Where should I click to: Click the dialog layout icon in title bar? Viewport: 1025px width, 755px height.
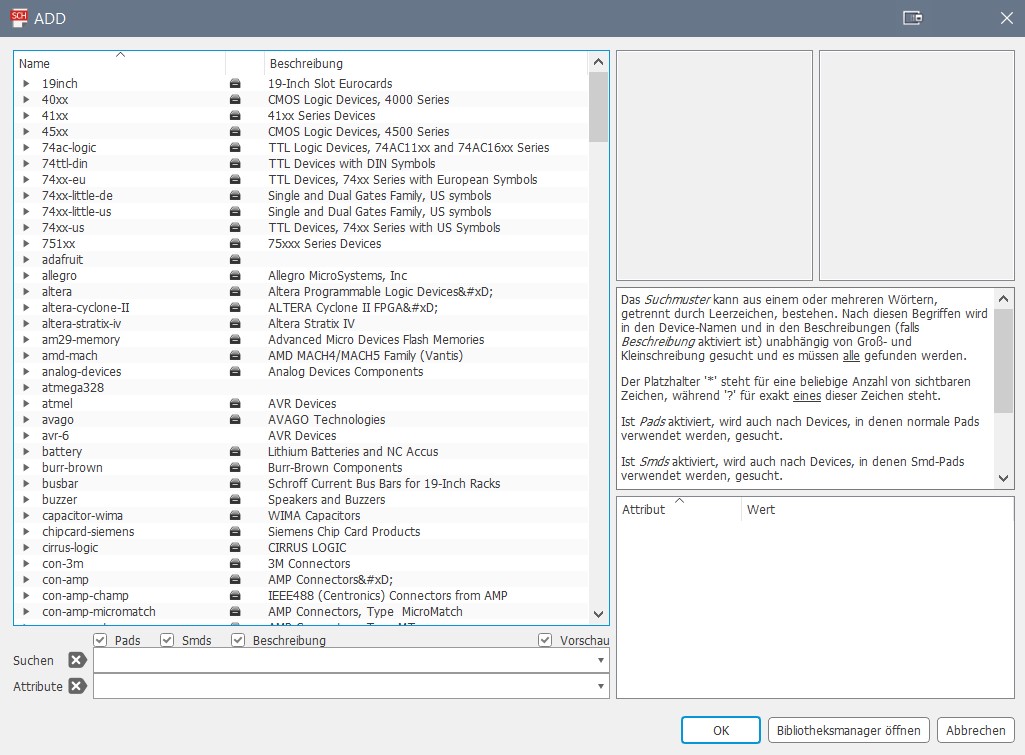coord(913,18)
